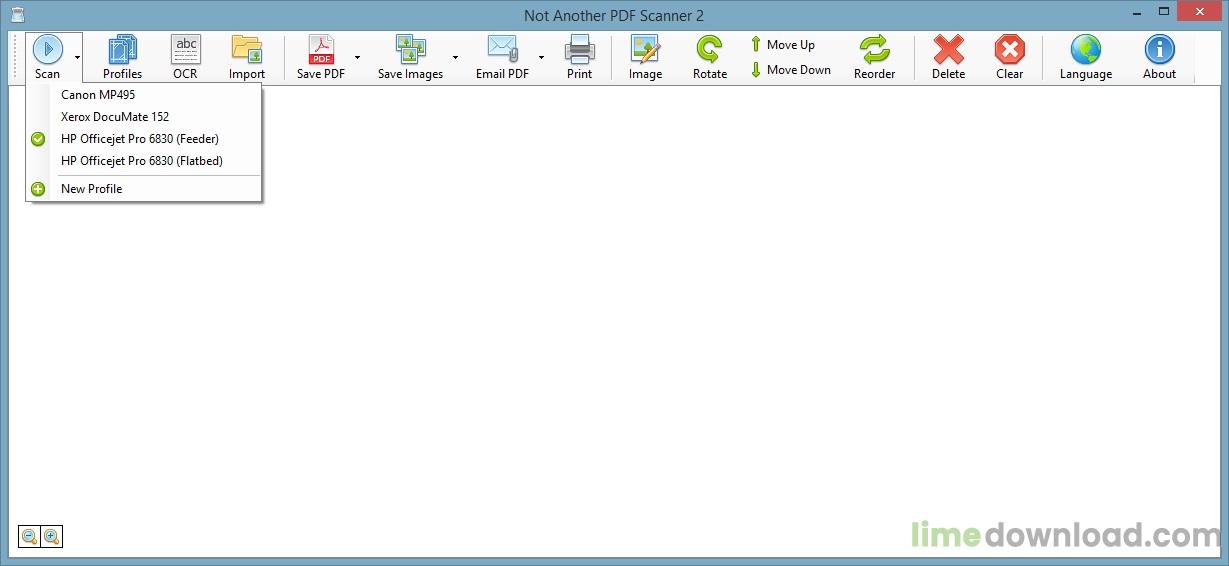This screenshot has width=1229, height=566.
Task: Maximize the NAPS2 window
Action: (1163, 11)
